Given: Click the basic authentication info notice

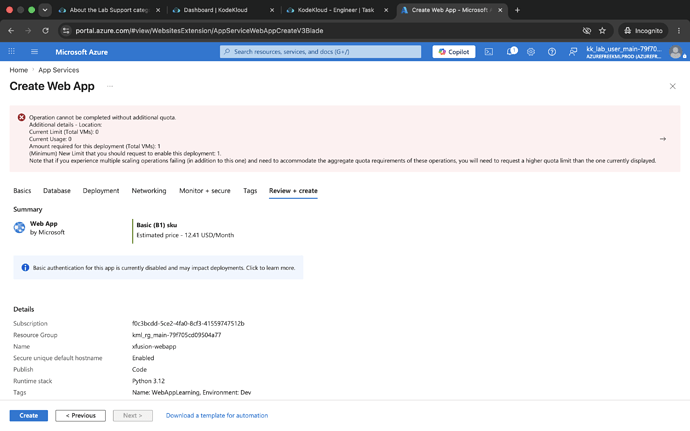Looking at the screenshot, I should click(158, 267).
